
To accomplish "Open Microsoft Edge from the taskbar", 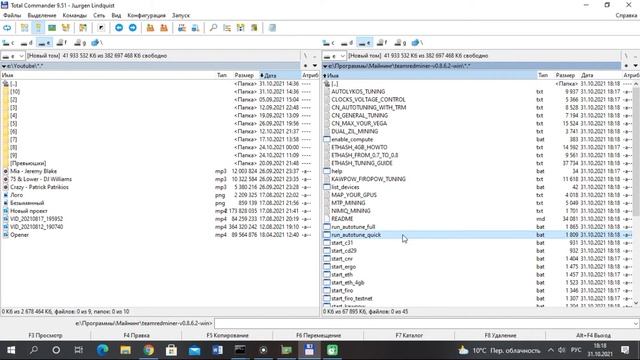I will coord(102,350).
